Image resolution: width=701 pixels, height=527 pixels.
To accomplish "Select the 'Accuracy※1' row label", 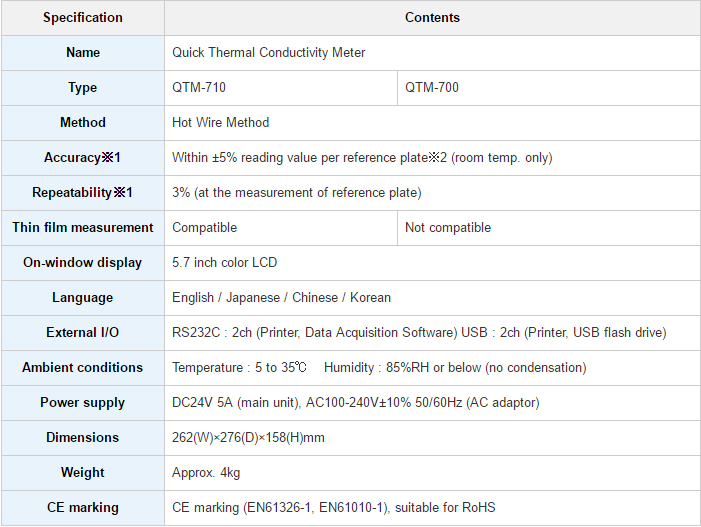I will [83, 158].
